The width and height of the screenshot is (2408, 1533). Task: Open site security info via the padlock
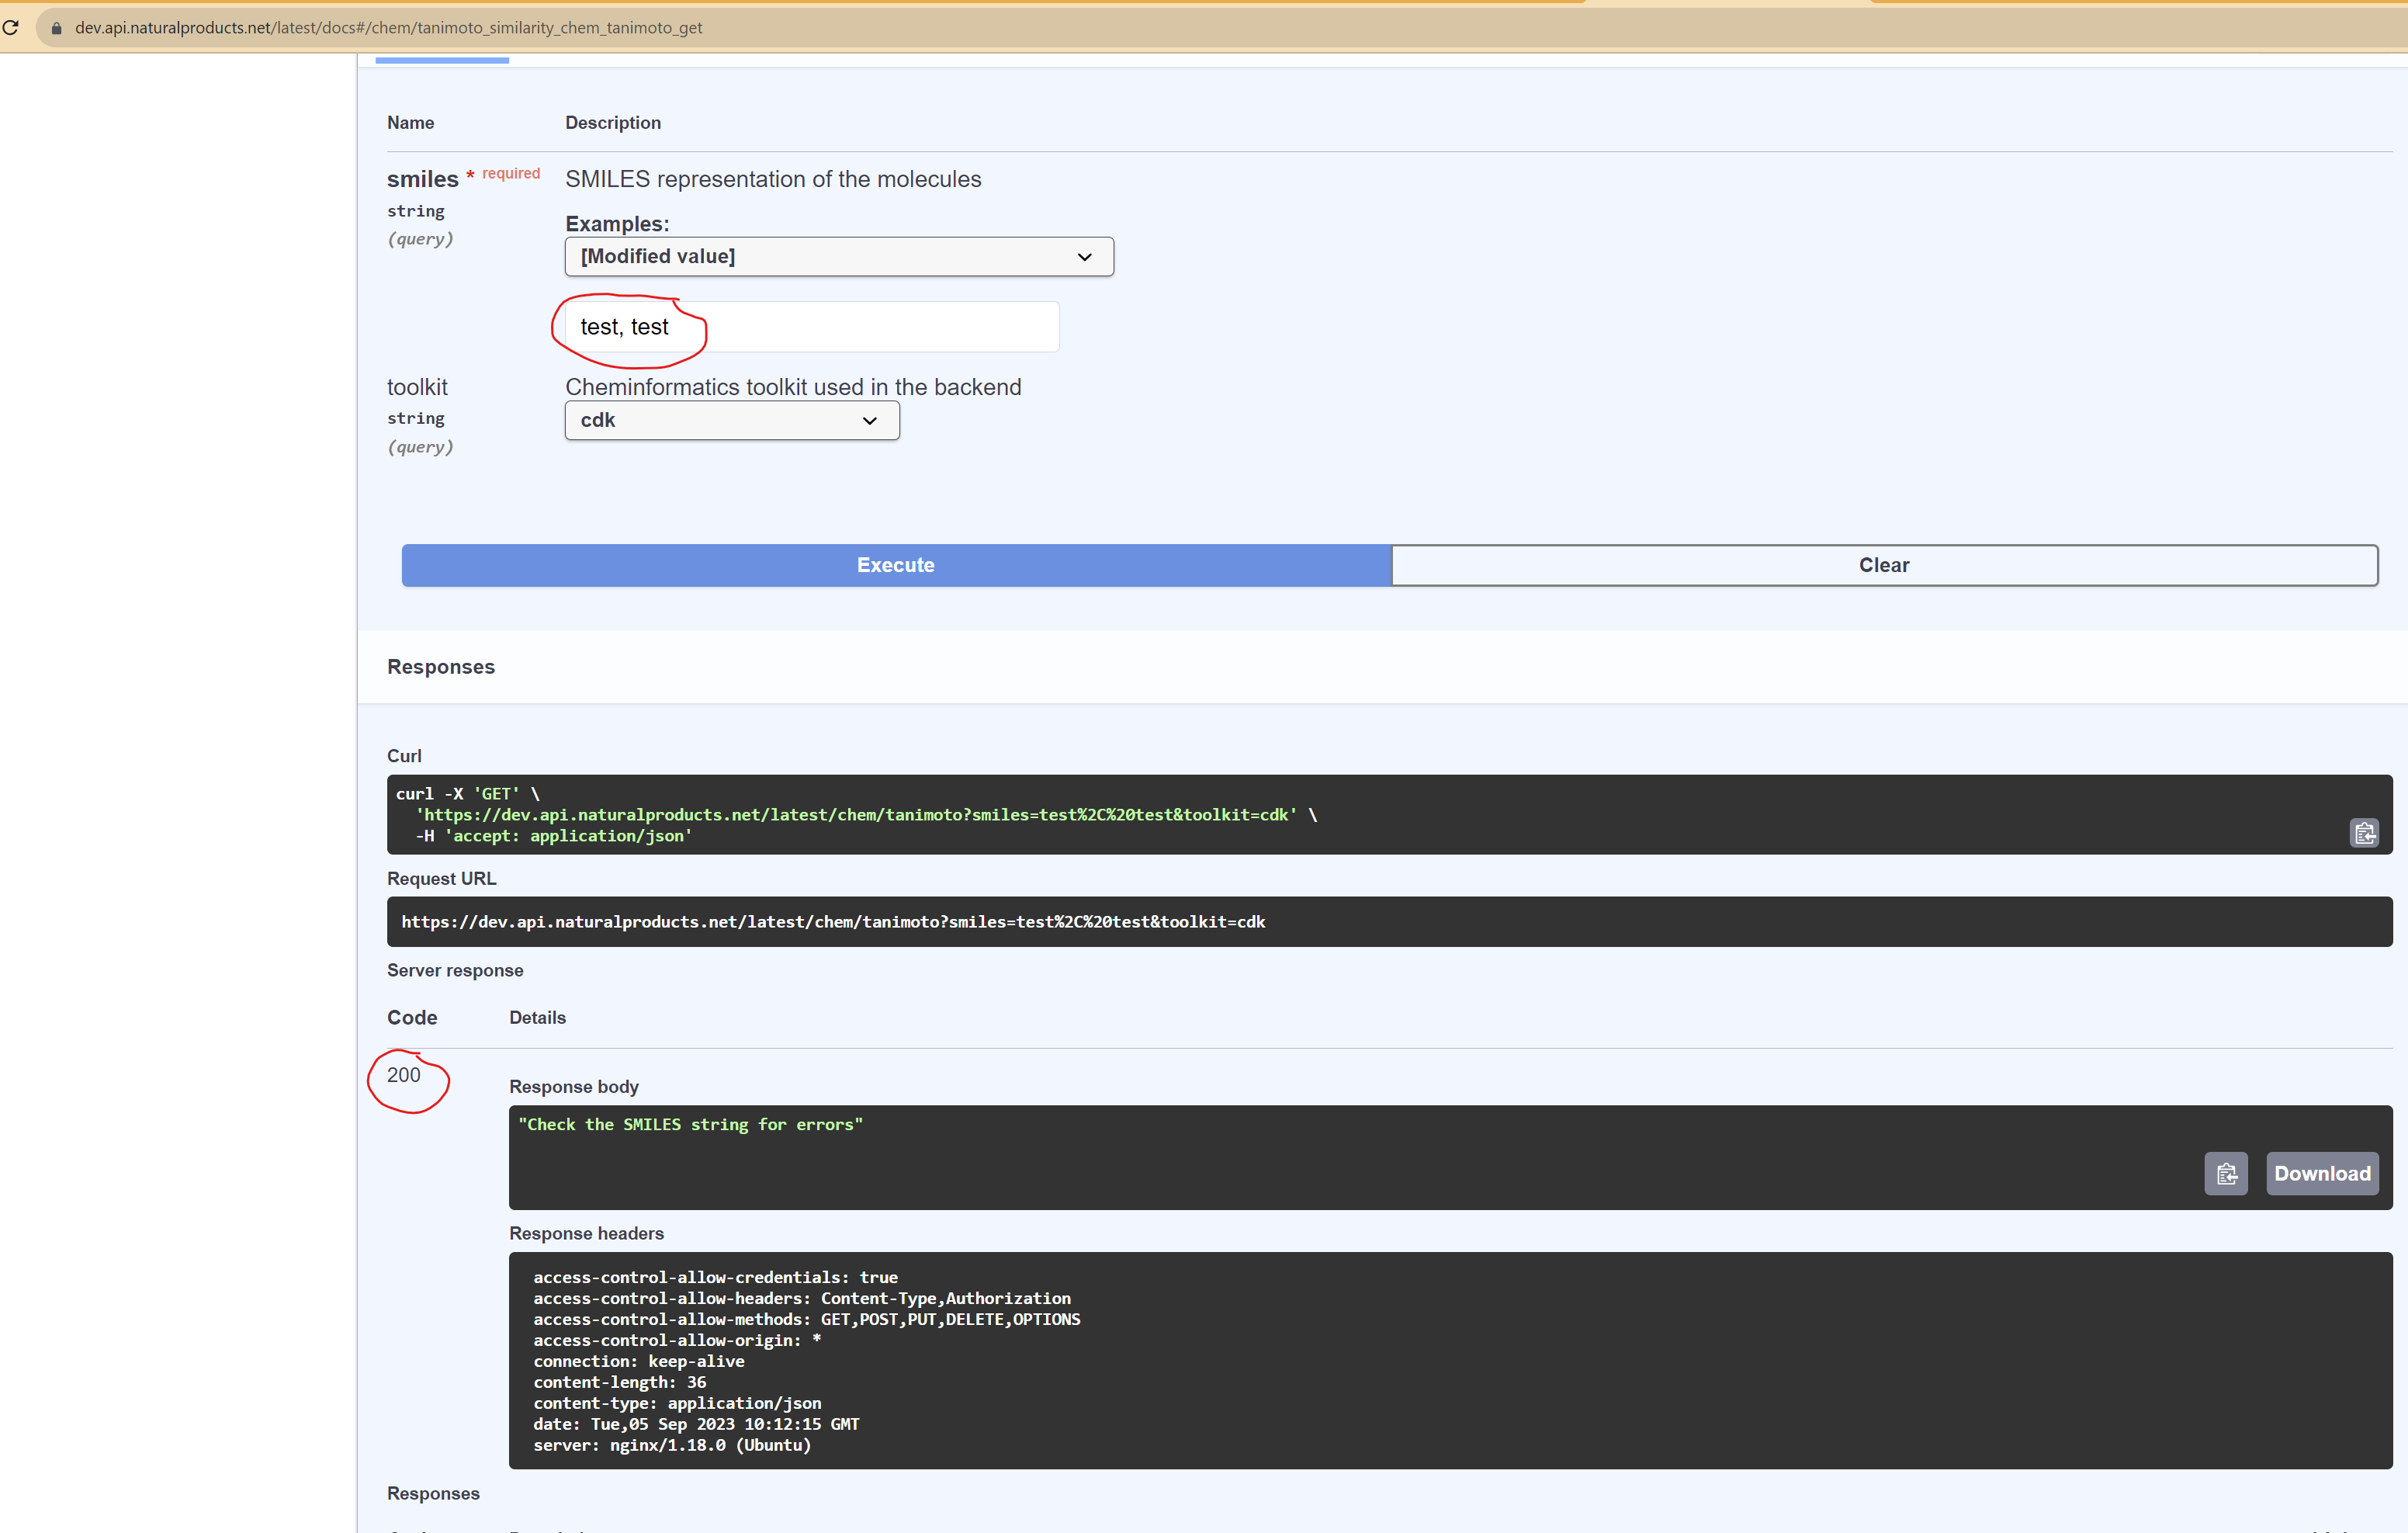tap(56, 27)
